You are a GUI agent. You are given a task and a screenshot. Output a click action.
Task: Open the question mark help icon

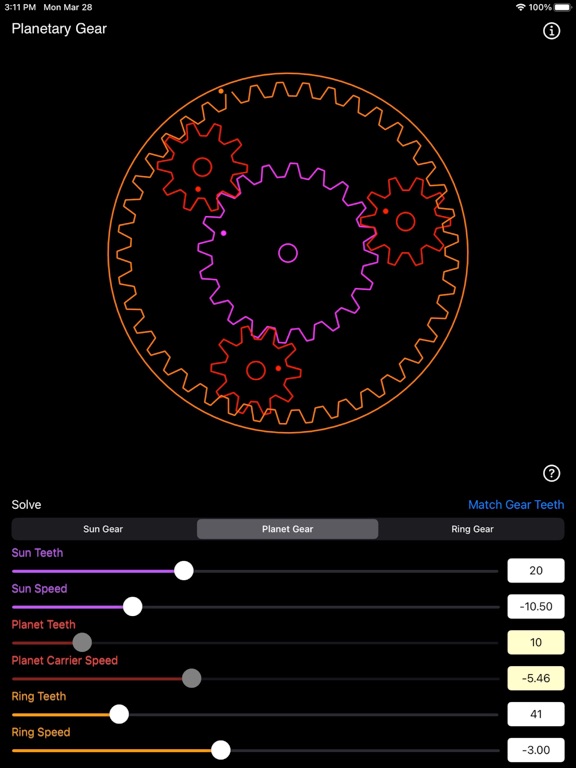point(552,473)
